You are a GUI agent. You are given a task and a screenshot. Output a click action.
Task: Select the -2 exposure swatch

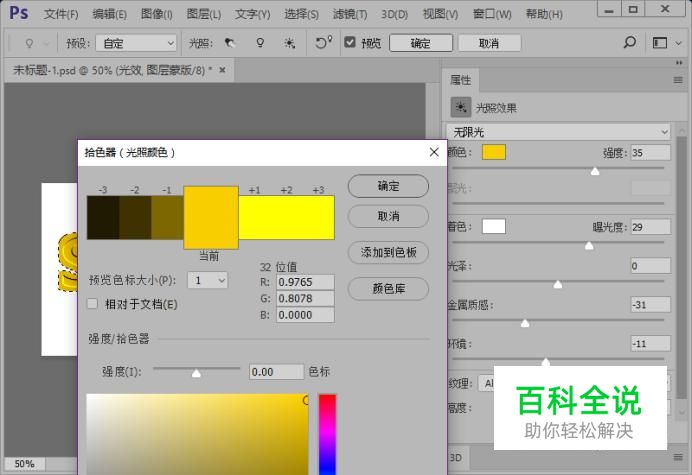click(x=135, y=217)
